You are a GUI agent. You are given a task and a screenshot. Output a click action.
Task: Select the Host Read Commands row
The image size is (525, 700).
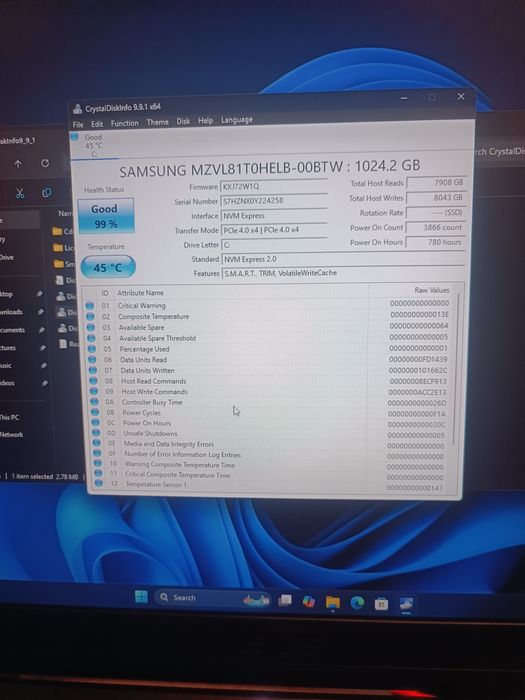click(271, 381)
